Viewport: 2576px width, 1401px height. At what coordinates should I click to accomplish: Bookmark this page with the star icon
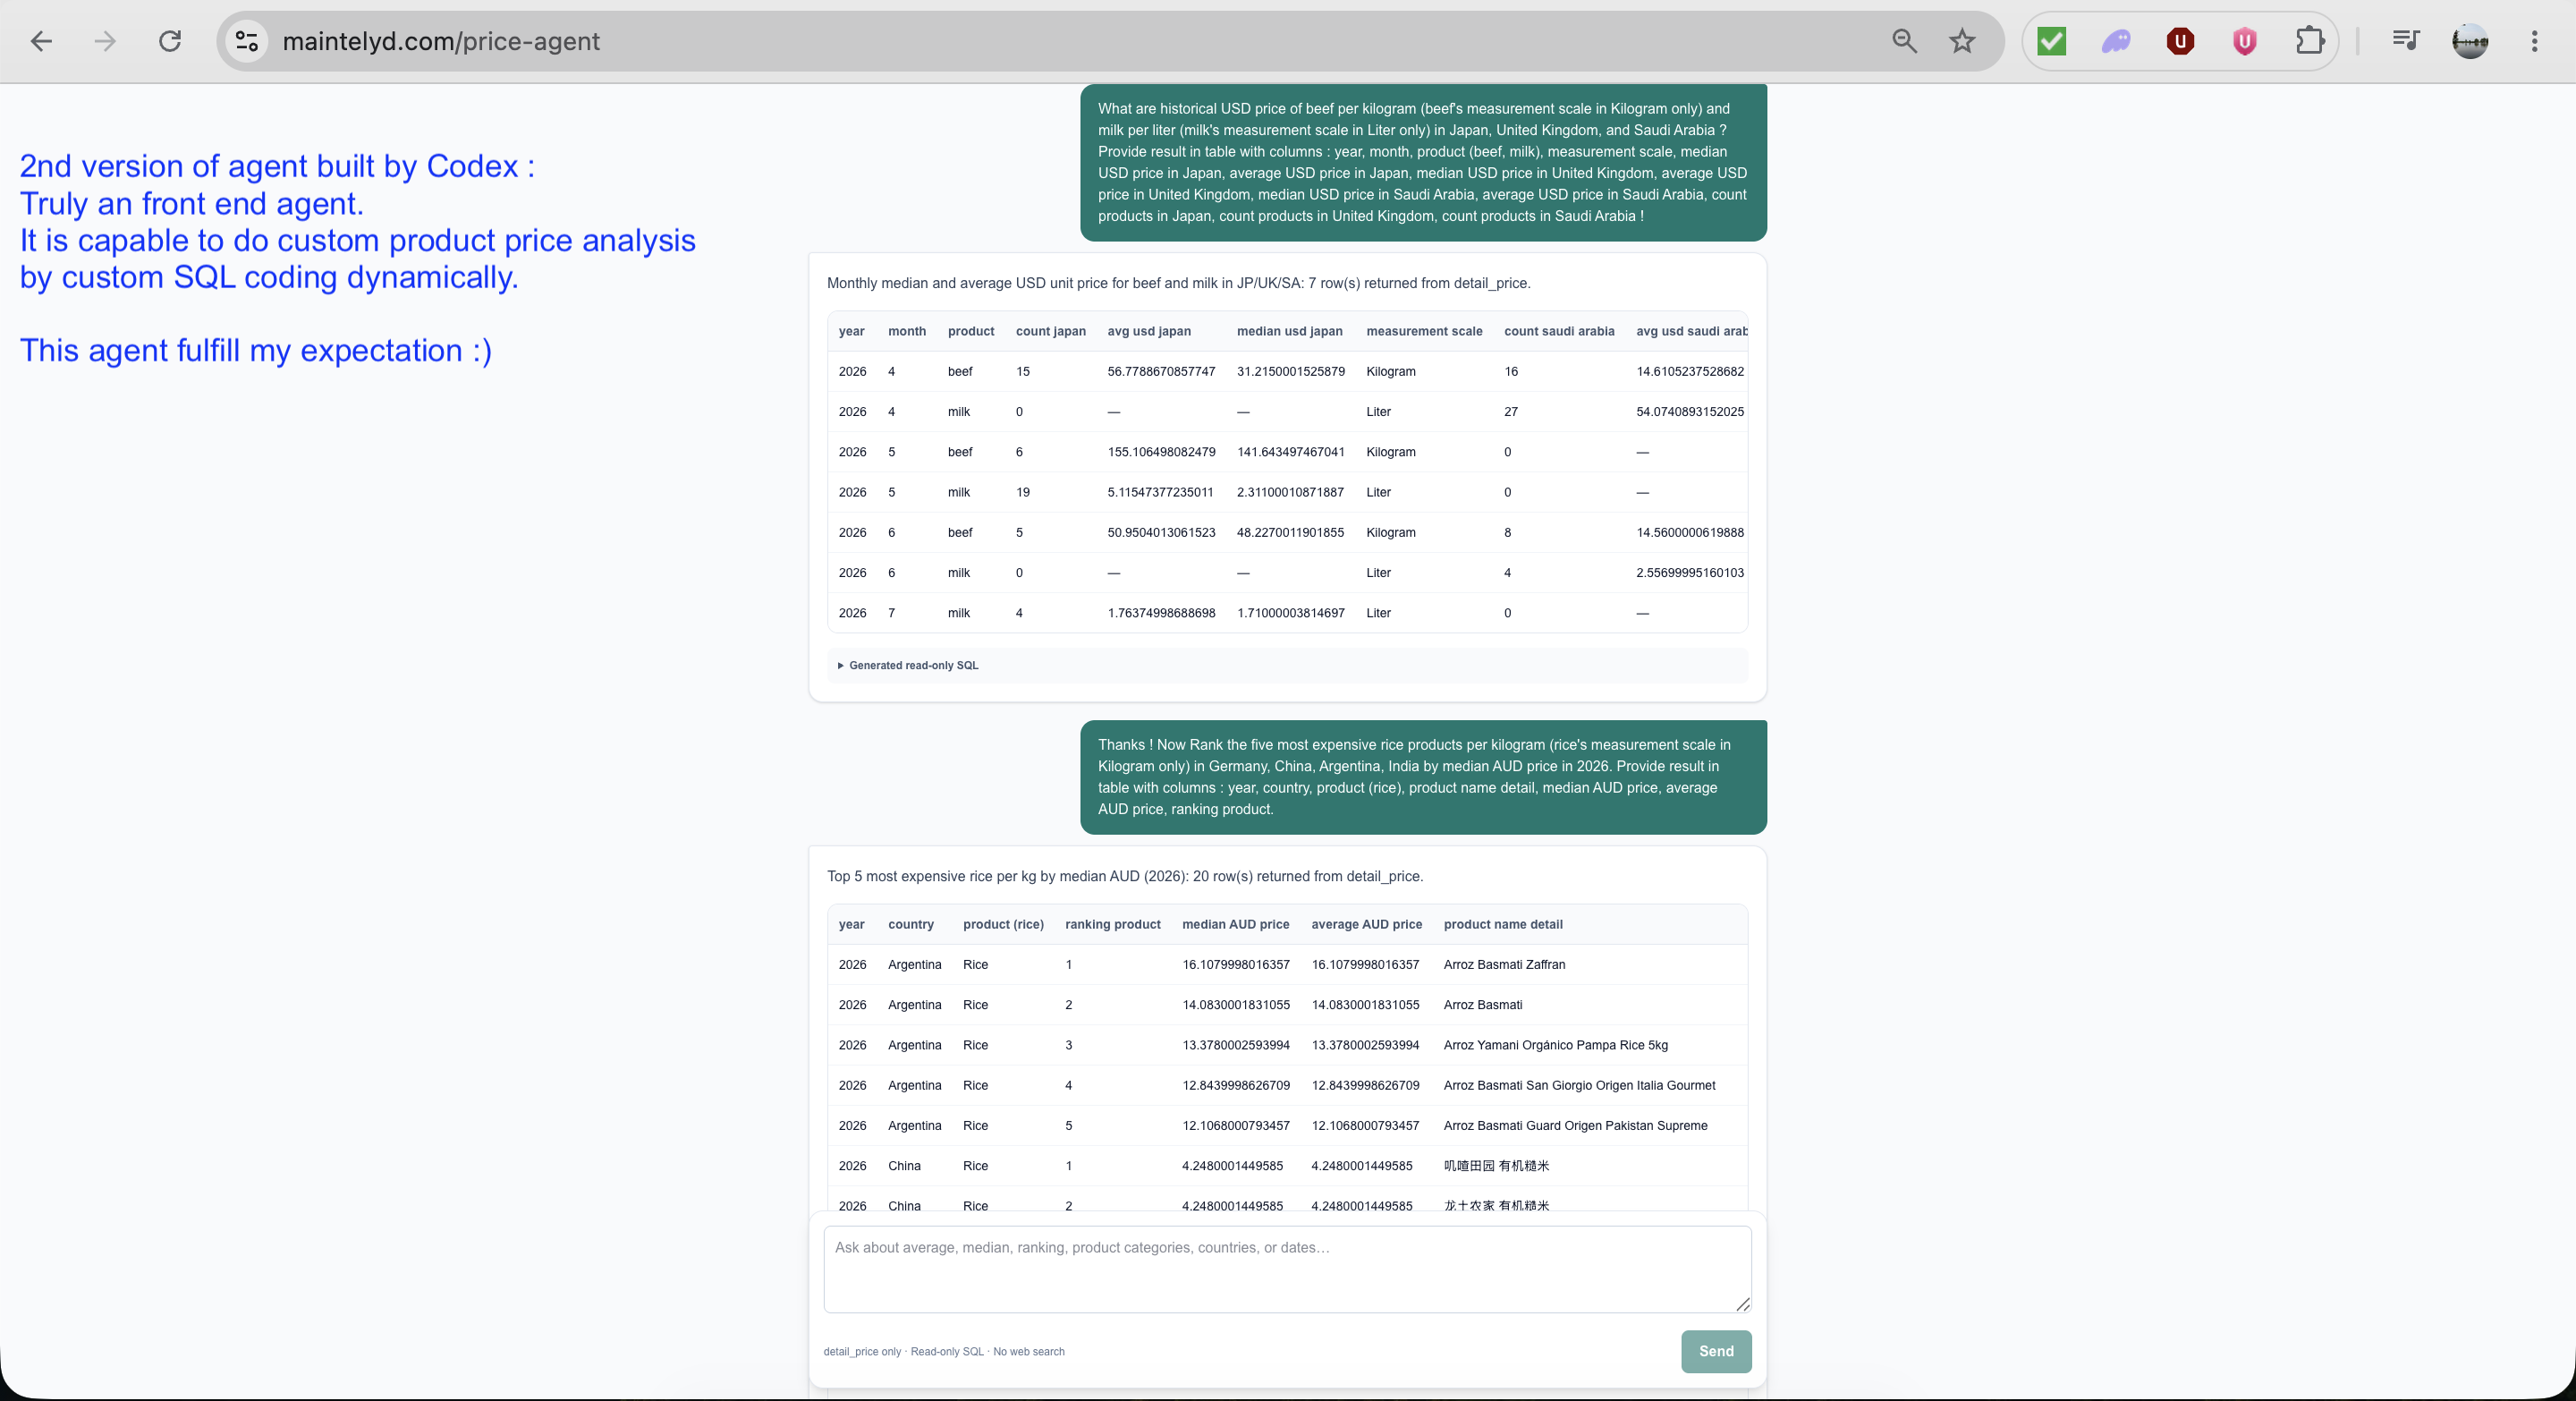tap(1962, 41)
